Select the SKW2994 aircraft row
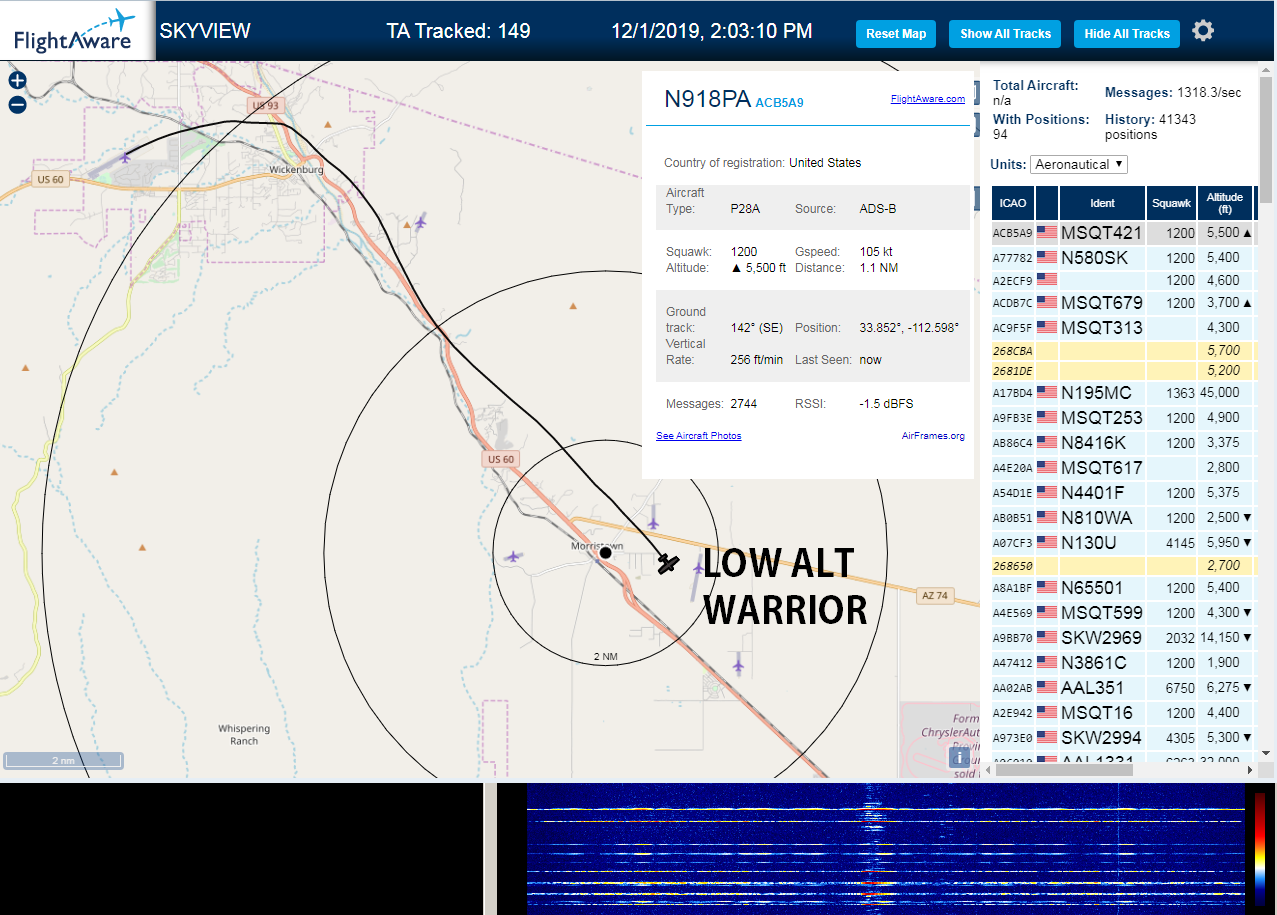1277x915 pixels. [1123, 738]
